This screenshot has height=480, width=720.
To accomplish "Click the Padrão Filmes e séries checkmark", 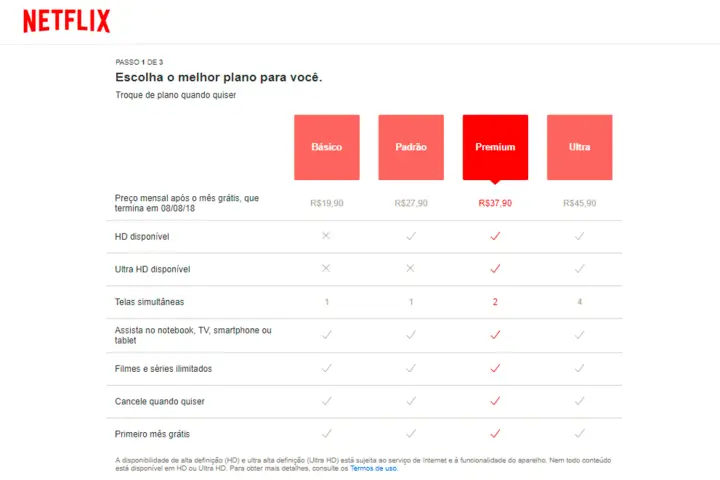I will click(x=411, y=368).
